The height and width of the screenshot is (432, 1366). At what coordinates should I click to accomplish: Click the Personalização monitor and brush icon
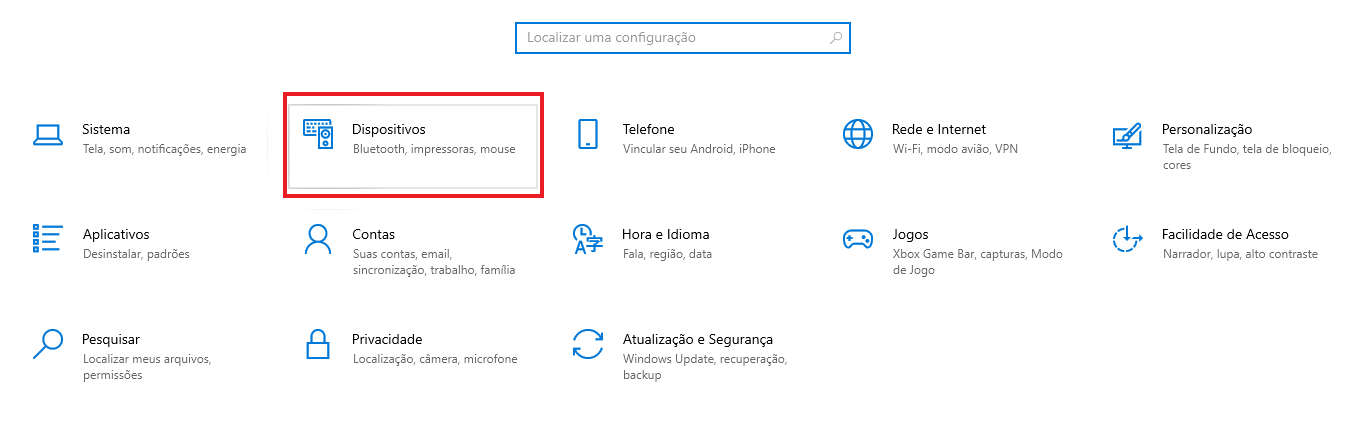coord(1127,136)
